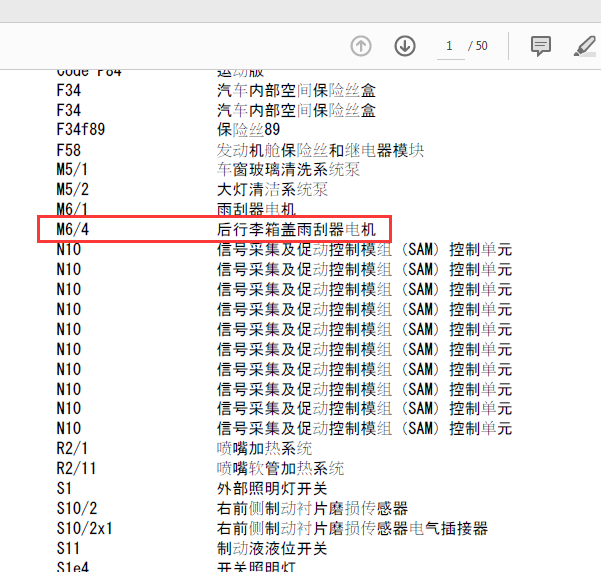Go to previous page with up arrow
Viewport: 601px width, 572px height.
361,46
